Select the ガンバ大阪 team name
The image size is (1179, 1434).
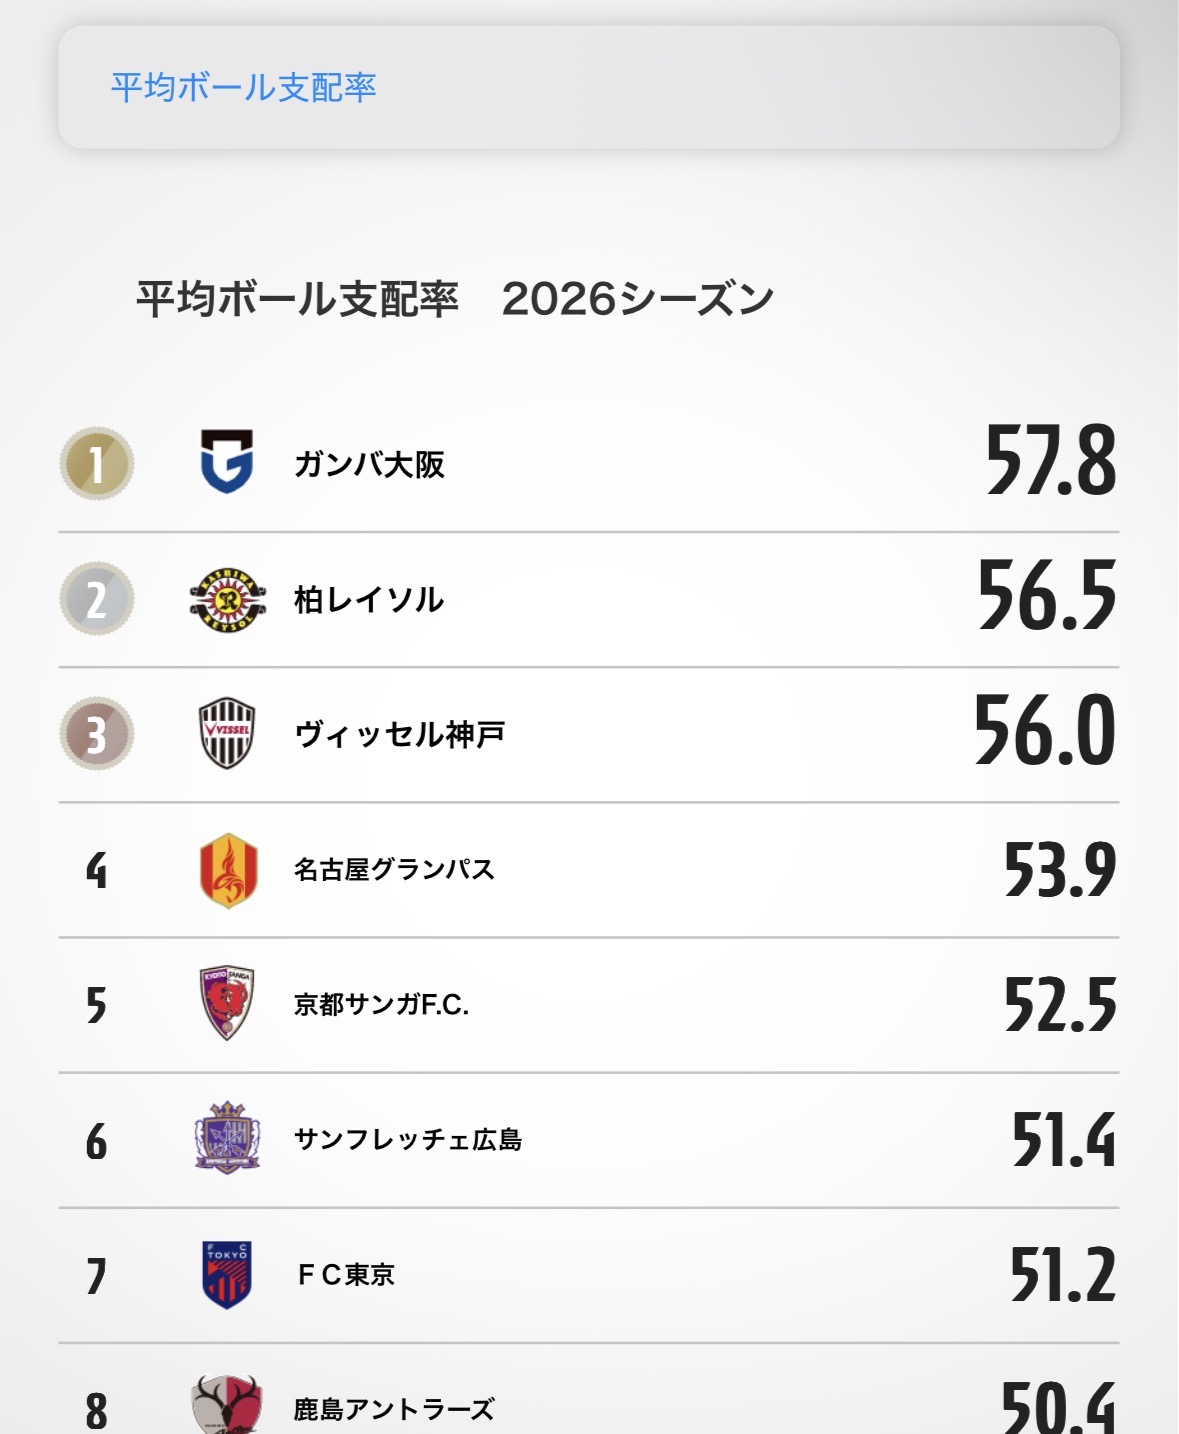point(369,465)
